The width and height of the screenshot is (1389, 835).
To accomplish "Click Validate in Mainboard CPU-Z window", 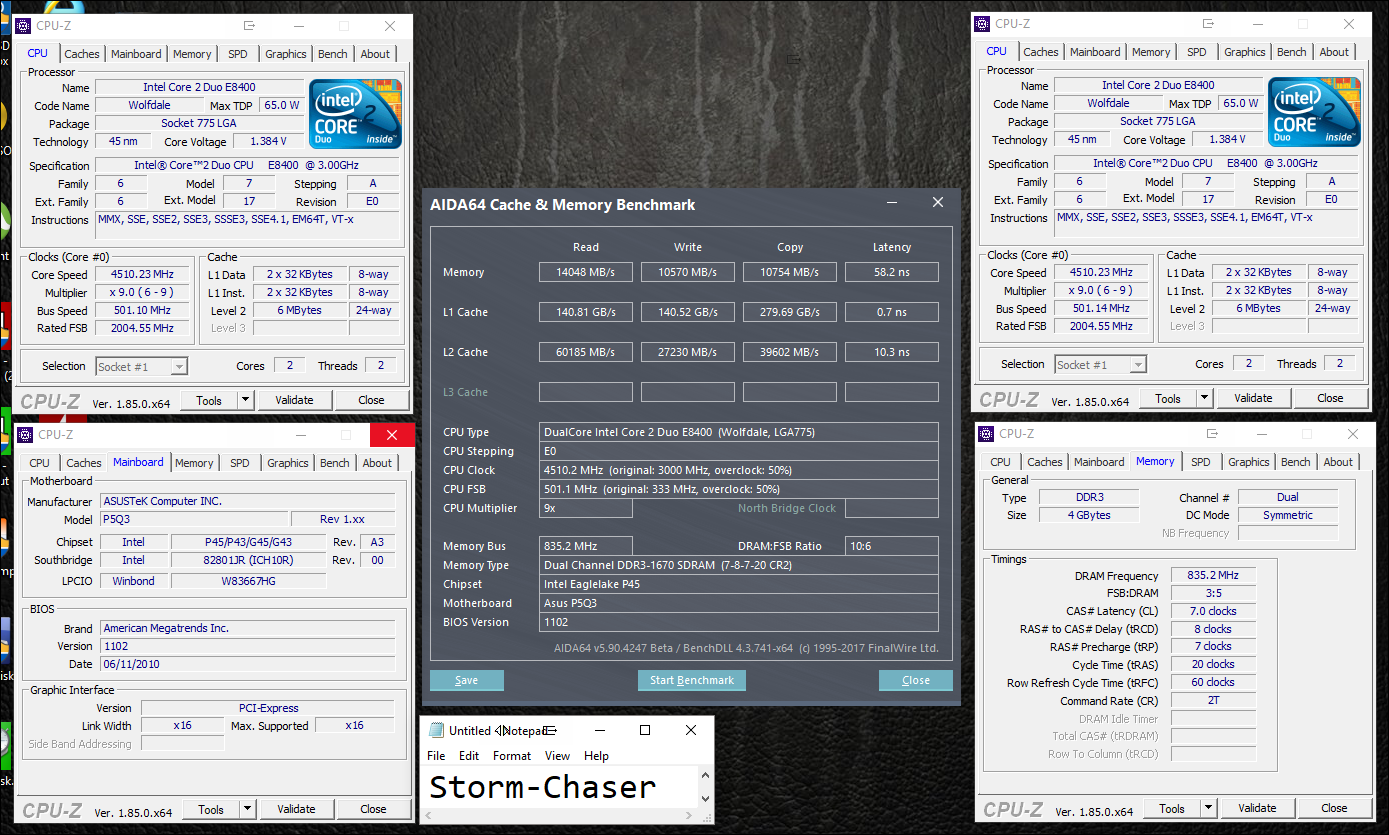I will click(x=296, y=809).
